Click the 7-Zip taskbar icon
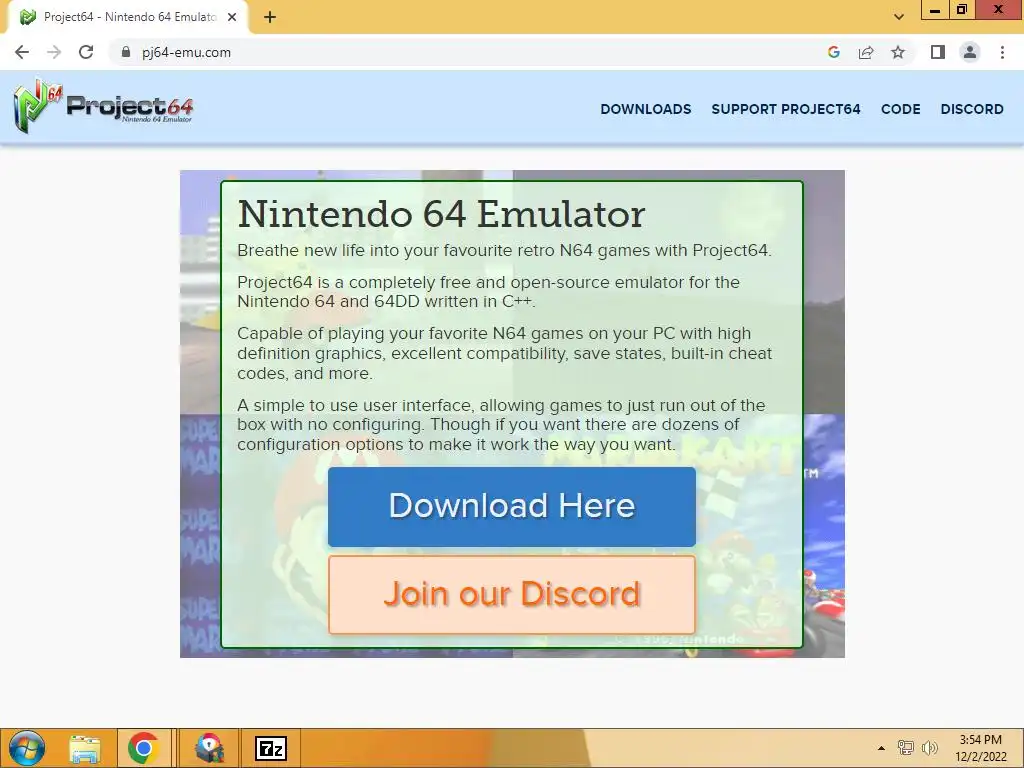 pyautogui.click(x=271, y=748)
